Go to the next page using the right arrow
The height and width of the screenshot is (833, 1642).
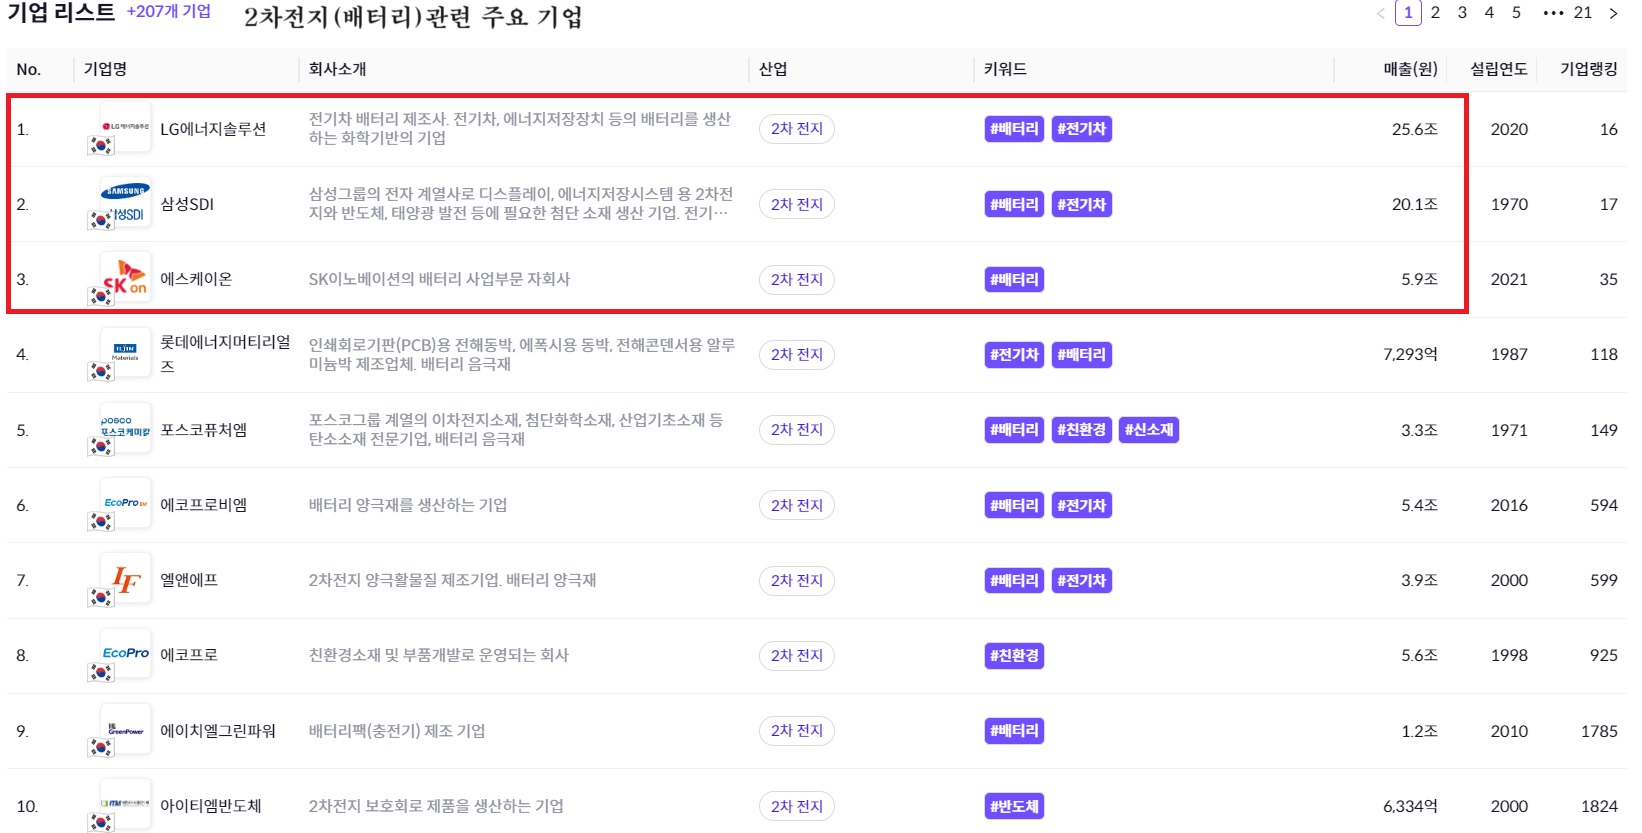coord(1613,13)
